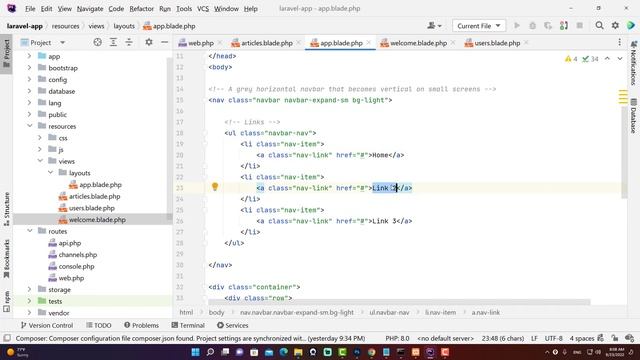640x360 pixels.
Task: Click the UTF-8 encoding in status bar
Action: tap(553, 338)
